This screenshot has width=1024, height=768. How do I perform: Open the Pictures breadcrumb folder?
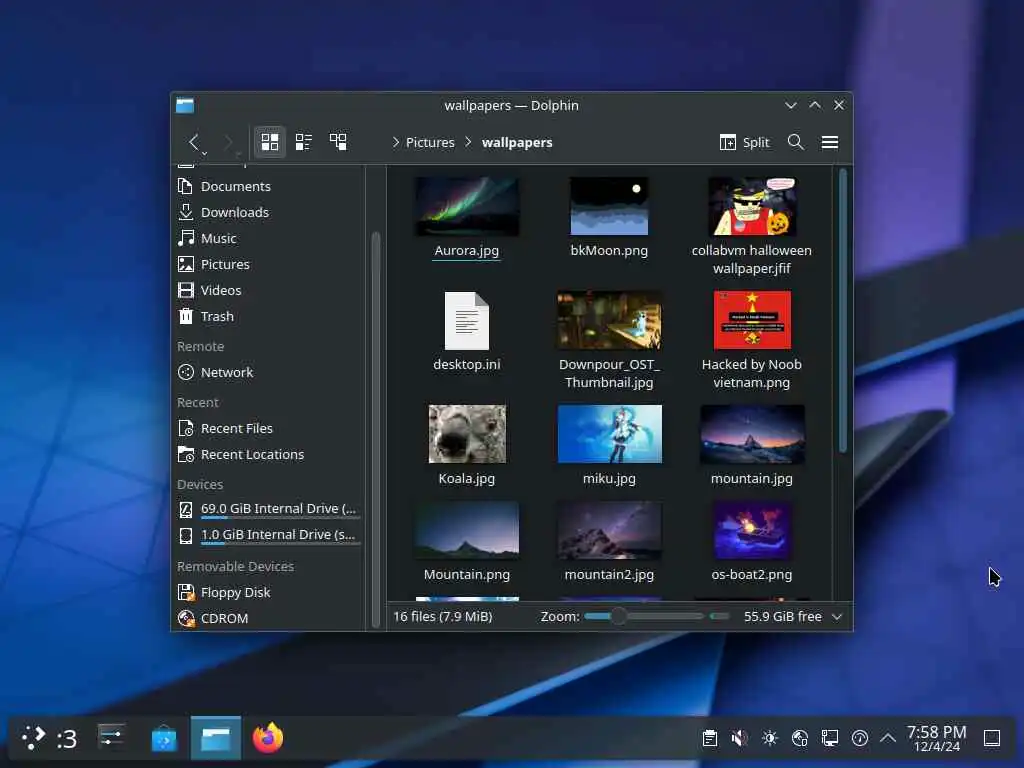(x=430, y=142)
